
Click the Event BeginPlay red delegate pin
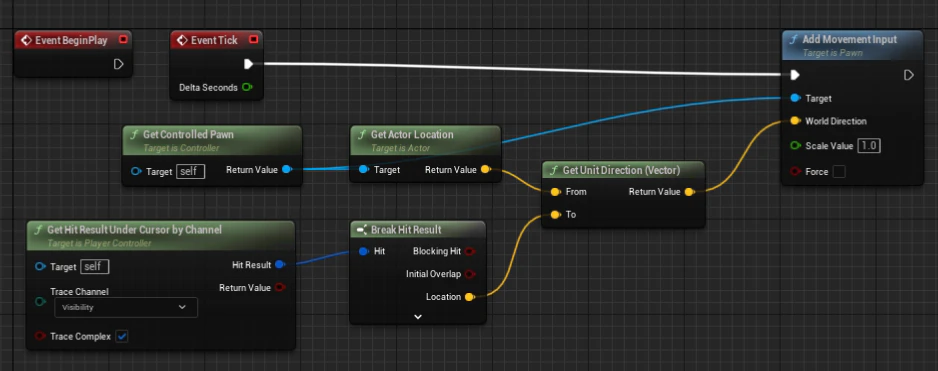(x=123, y=40)
